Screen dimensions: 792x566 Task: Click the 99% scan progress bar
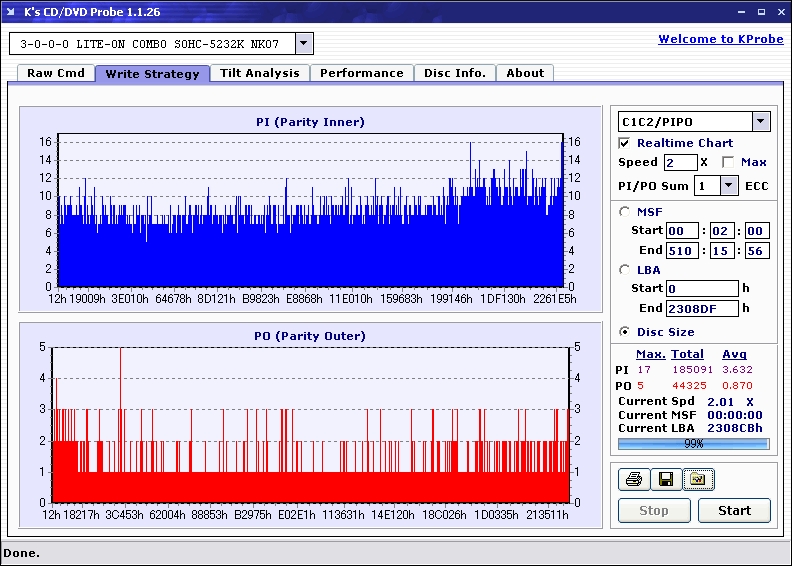[693, 443]
